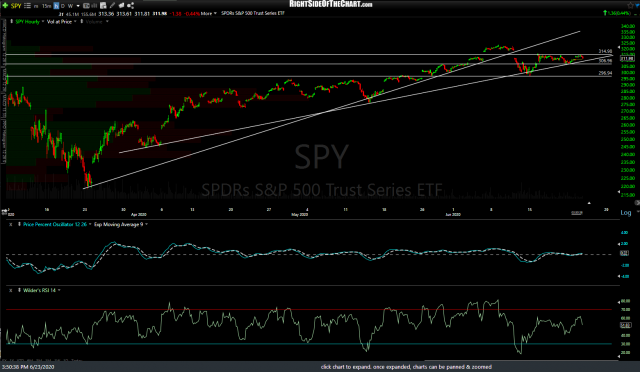Click the move handle of Wilder's RSI
The image size is (640, 372).
pos(19,290)
